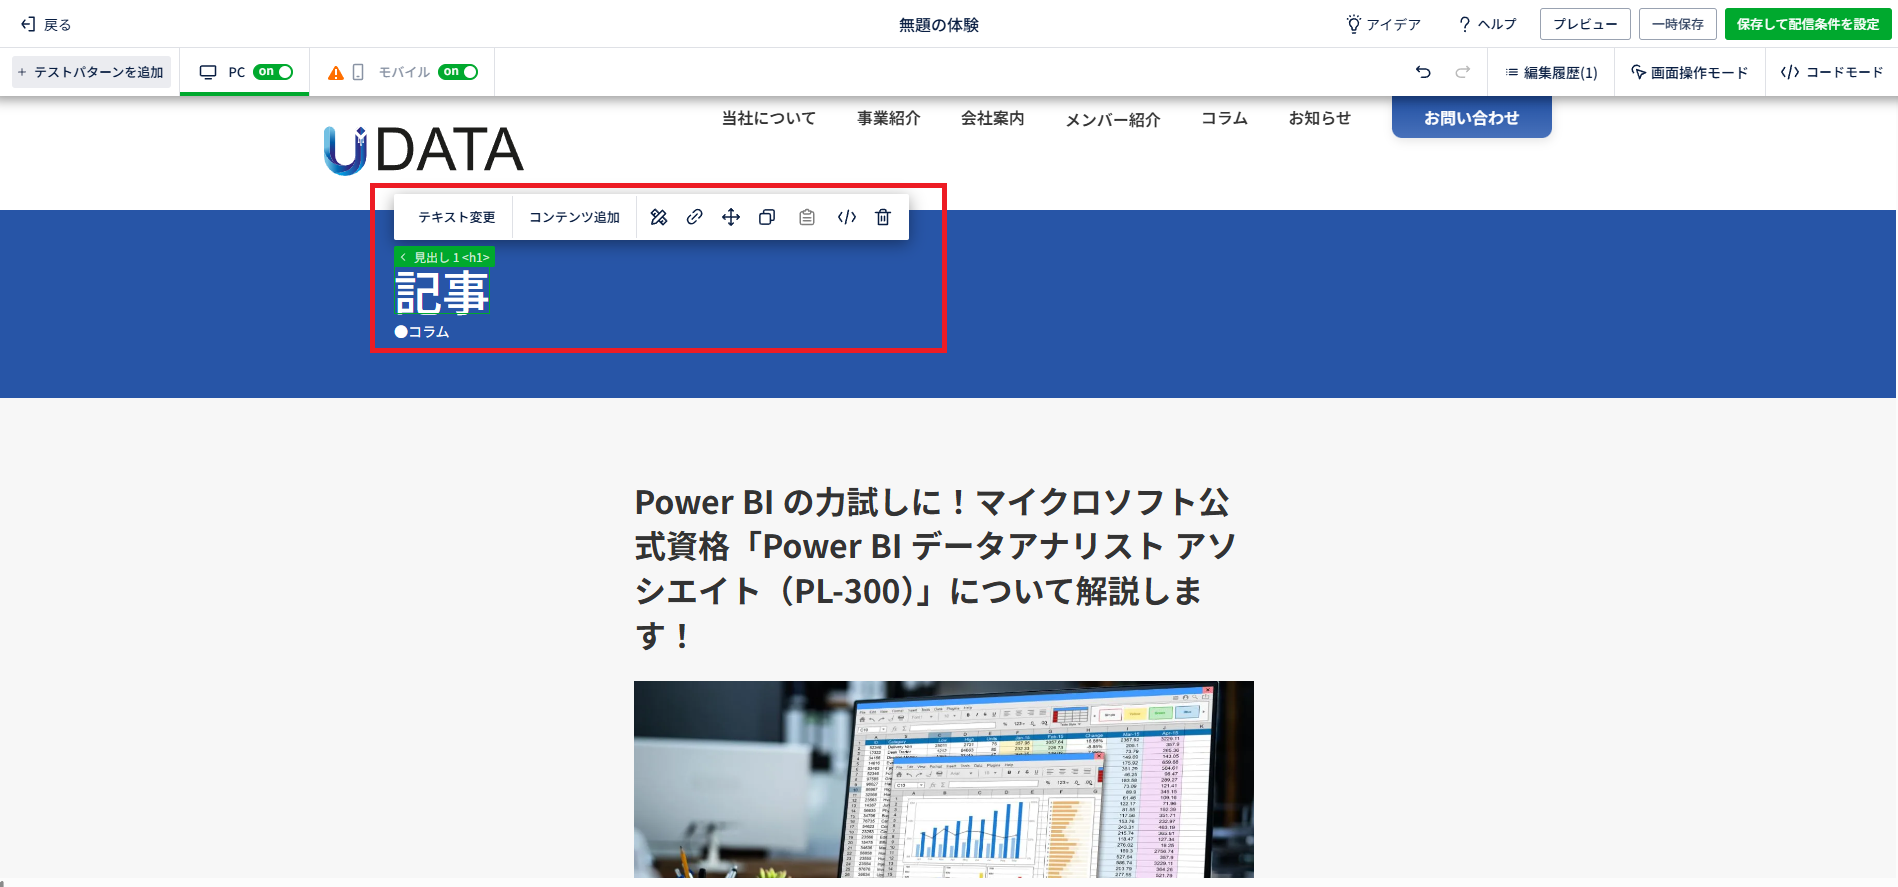Screen dimensions: 1898x887
Task: Click コンテンツ追加 in the floating toolbar
Action: click(575, 217)
